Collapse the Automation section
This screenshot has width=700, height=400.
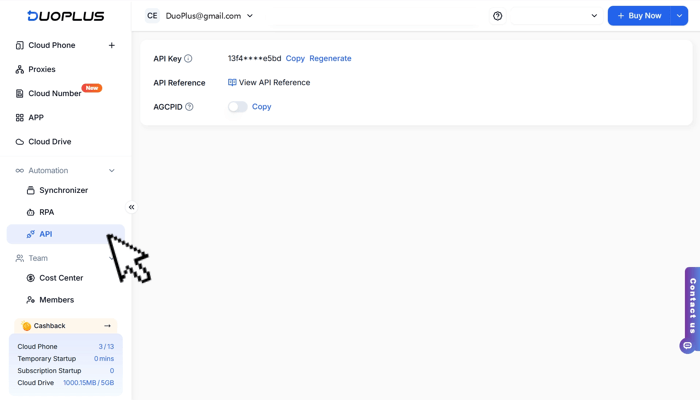click(x=111, y=171)
